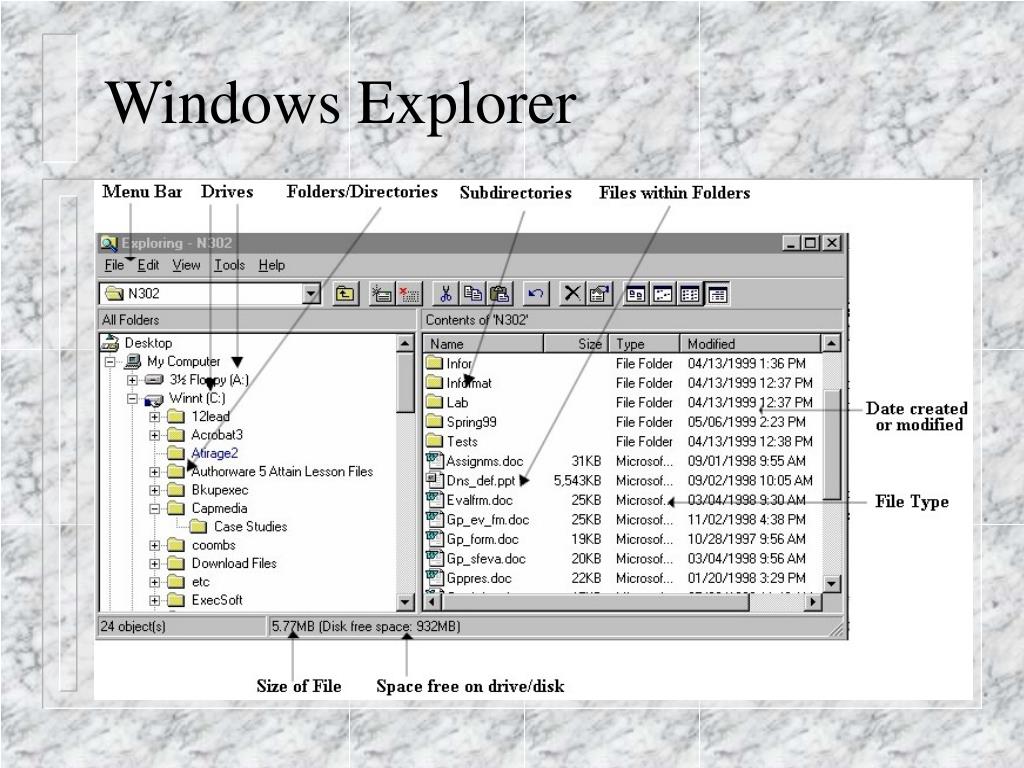Open the Edit menu
Image resolution: width=1024 pixels, height=768 pixels.
[x=148, y=265]
